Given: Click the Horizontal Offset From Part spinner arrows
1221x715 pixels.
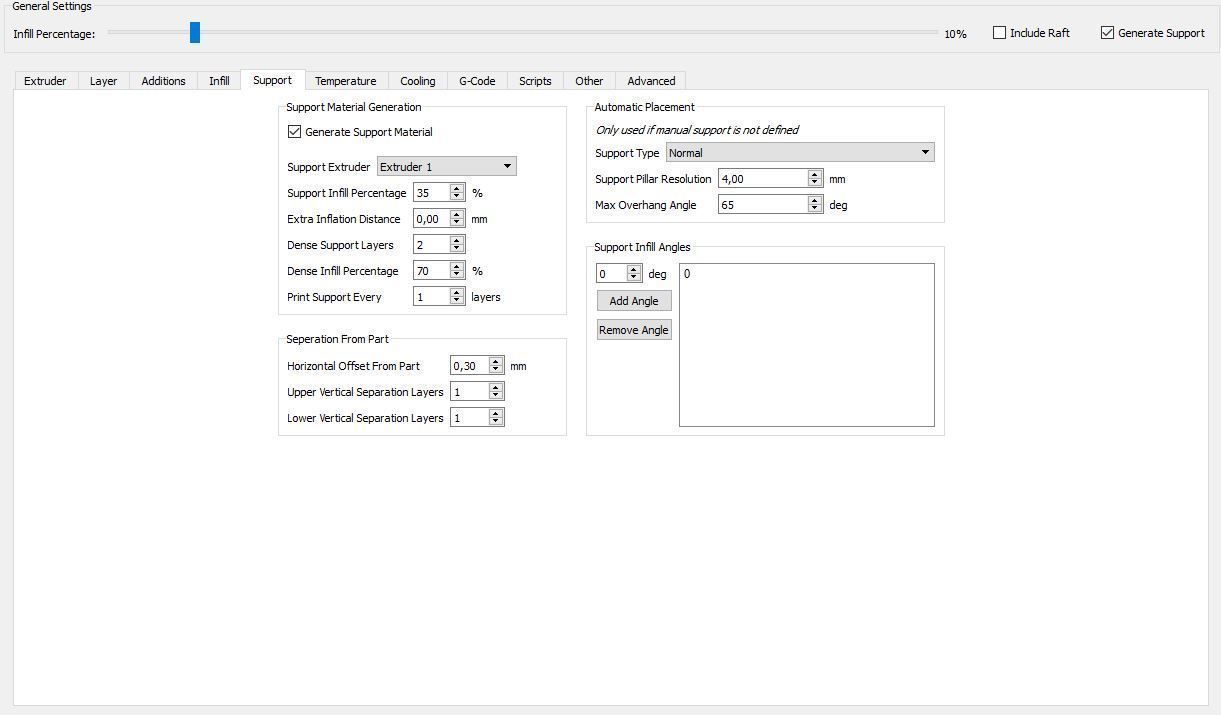Looking at the screenshot, I should click(x=496, y=366).
